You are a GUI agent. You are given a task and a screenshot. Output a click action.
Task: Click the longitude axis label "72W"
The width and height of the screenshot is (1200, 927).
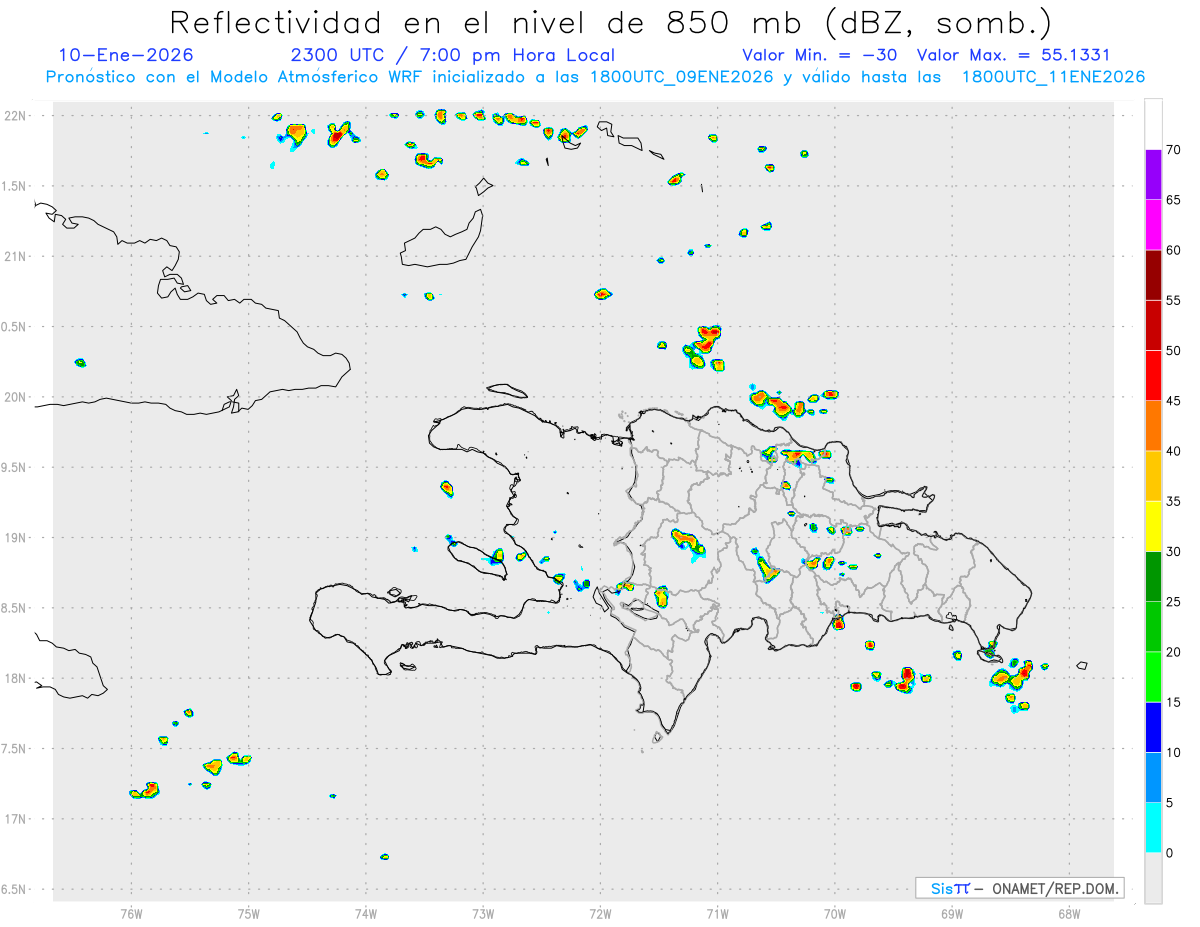(600, 913)
